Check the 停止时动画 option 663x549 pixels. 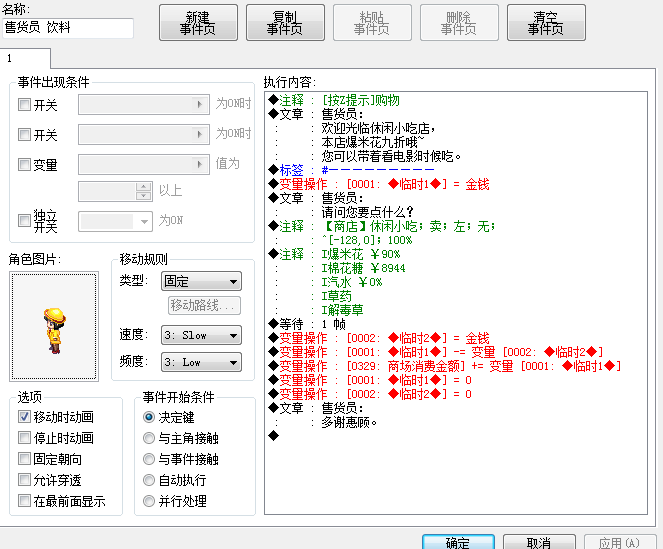click(25, 438)
